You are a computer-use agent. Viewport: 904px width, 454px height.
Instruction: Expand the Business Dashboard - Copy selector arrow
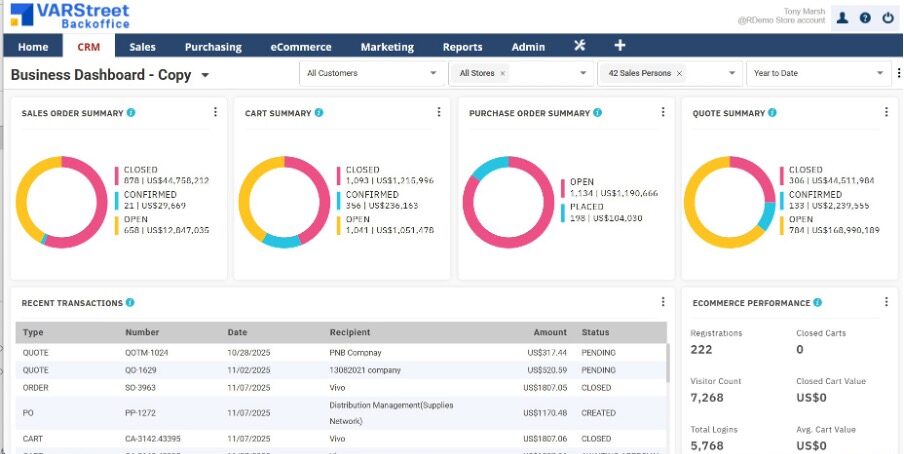(x=205, y=75)
